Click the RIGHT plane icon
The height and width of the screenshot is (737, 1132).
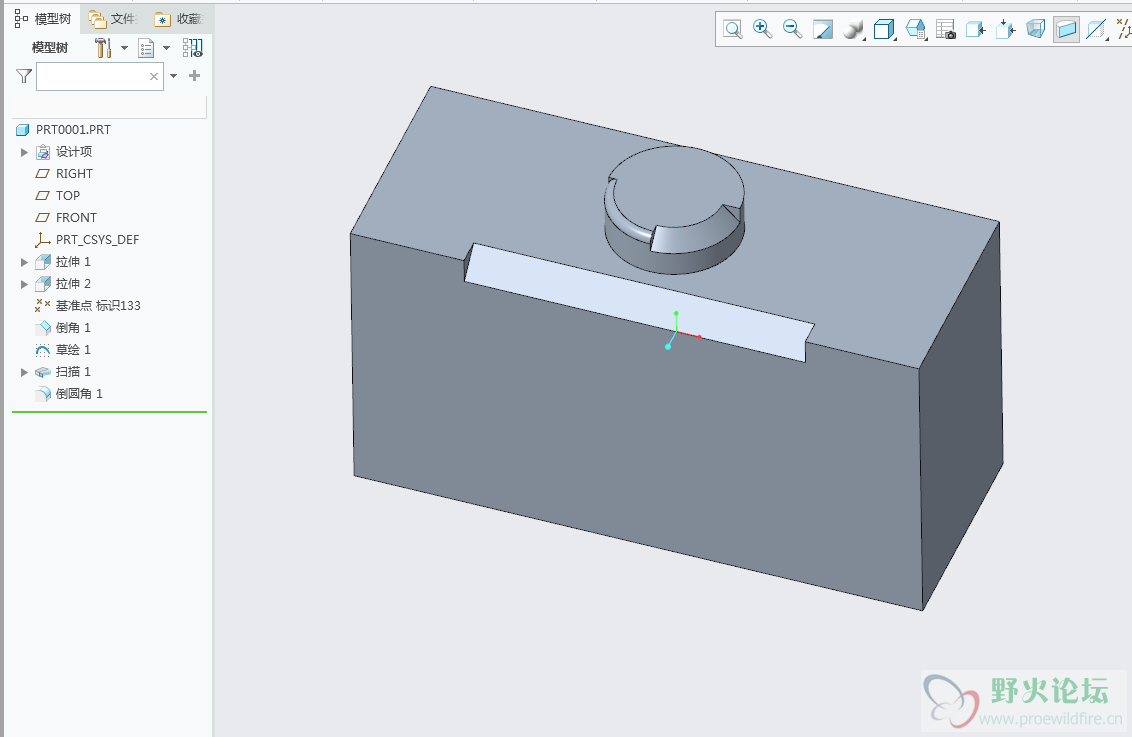43,174
